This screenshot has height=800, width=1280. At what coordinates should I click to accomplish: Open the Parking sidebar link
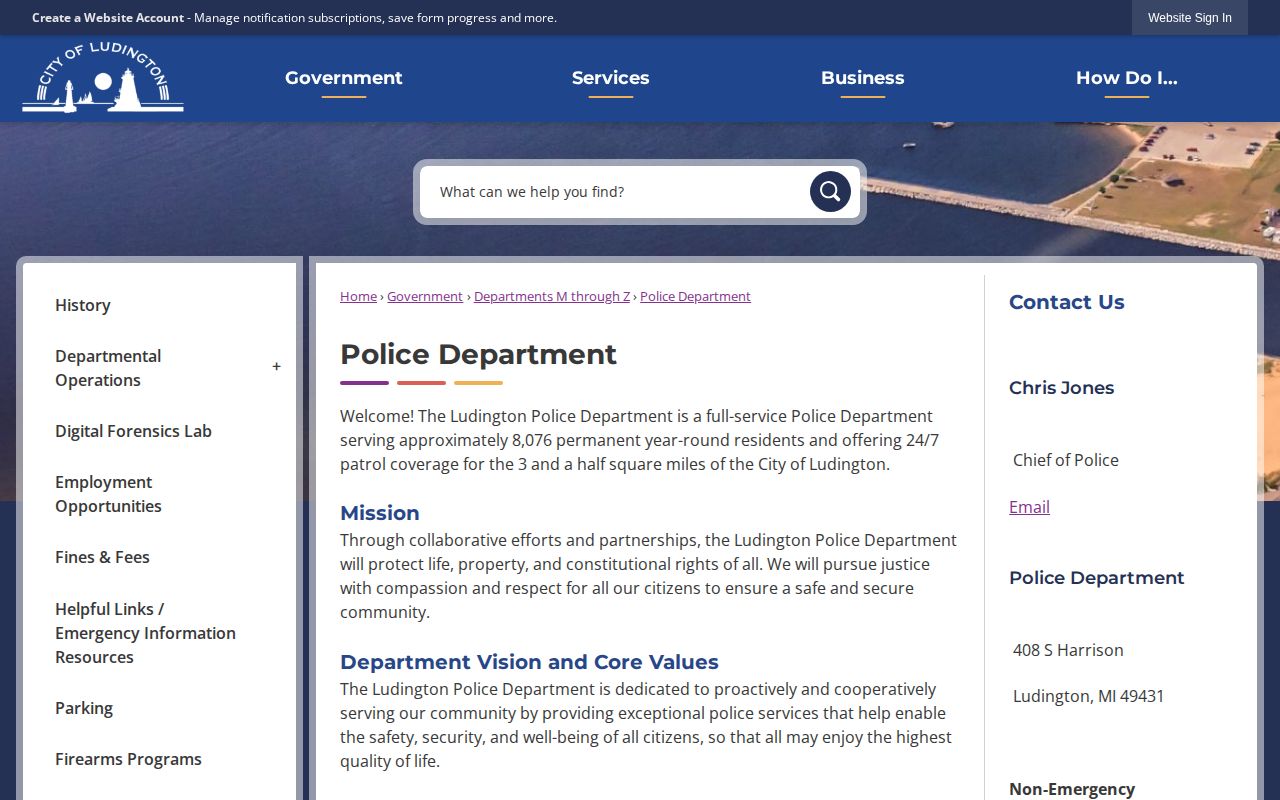click(x=84, y=708)
